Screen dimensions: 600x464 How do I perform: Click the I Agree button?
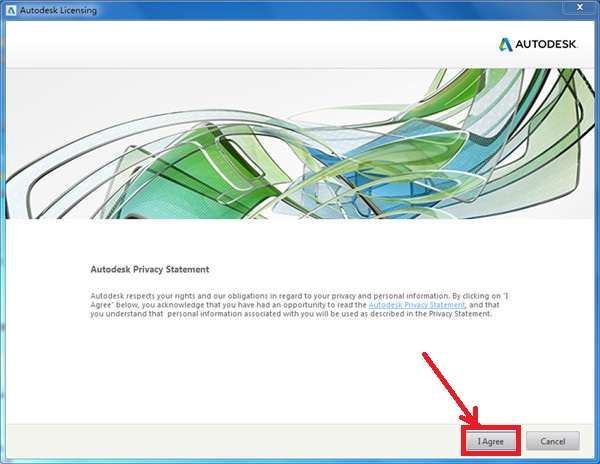pos(491,441)
